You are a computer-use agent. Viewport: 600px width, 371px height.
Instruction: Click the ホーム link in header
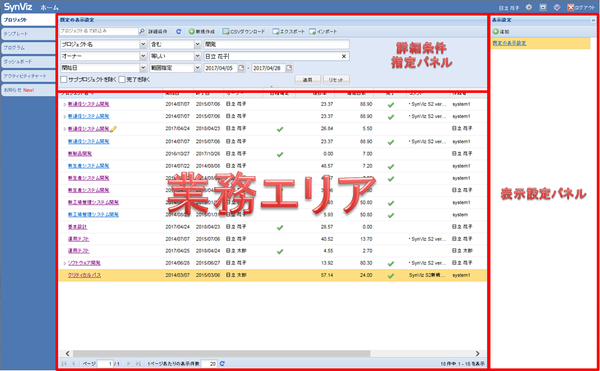pos(50,8)
